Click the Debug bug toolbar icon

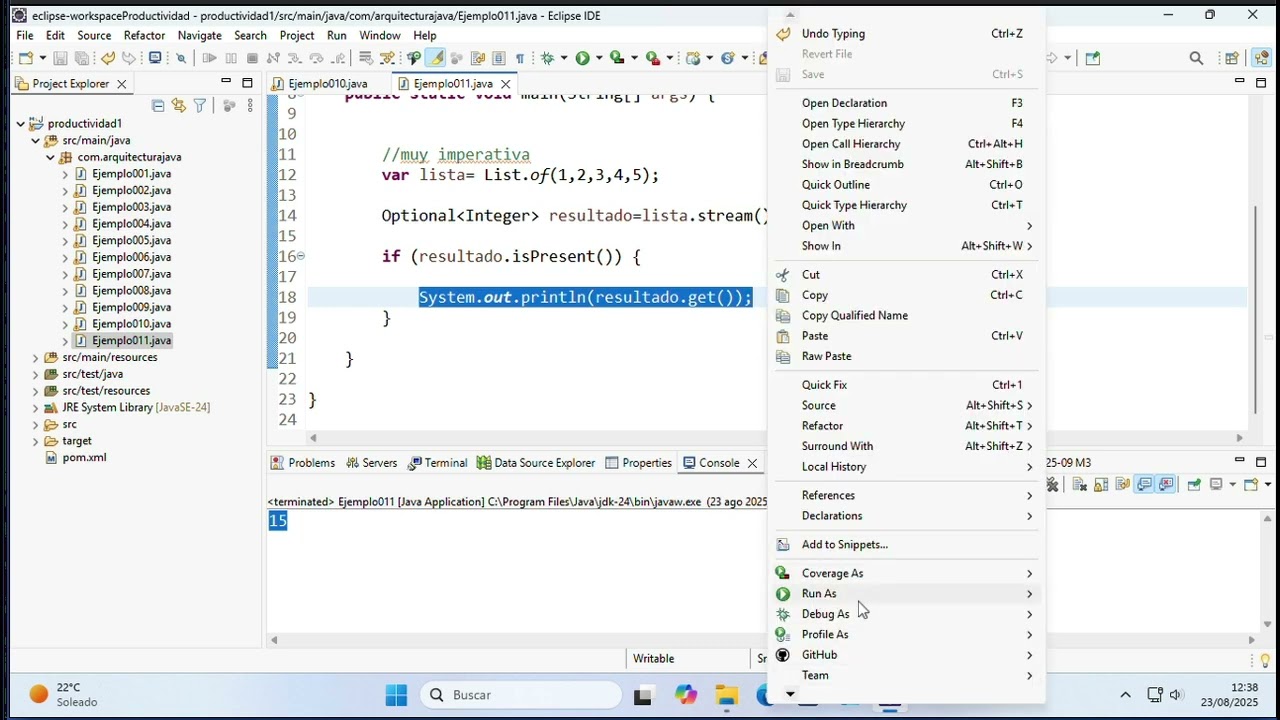[547, 58]
